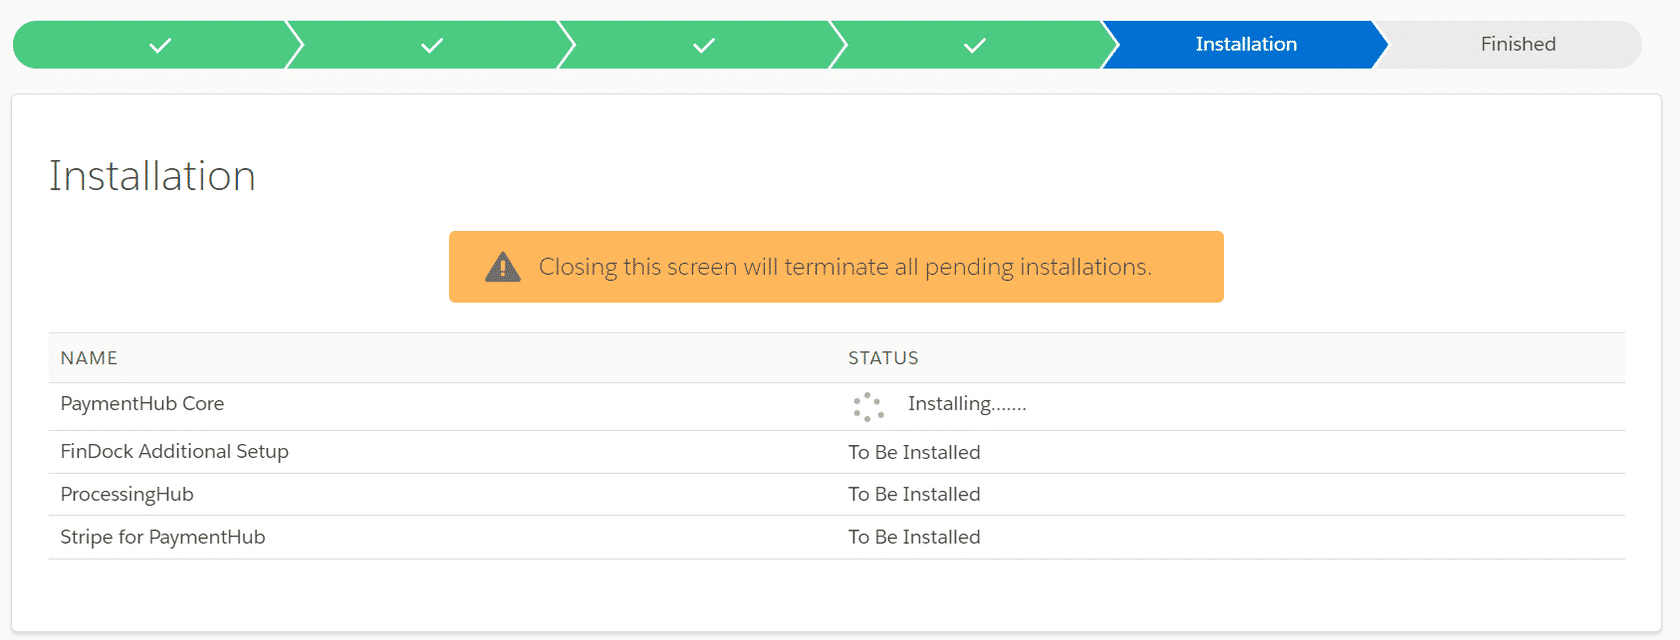
Task: Select the ProcessingHub package row
Action: coord(127,494)
